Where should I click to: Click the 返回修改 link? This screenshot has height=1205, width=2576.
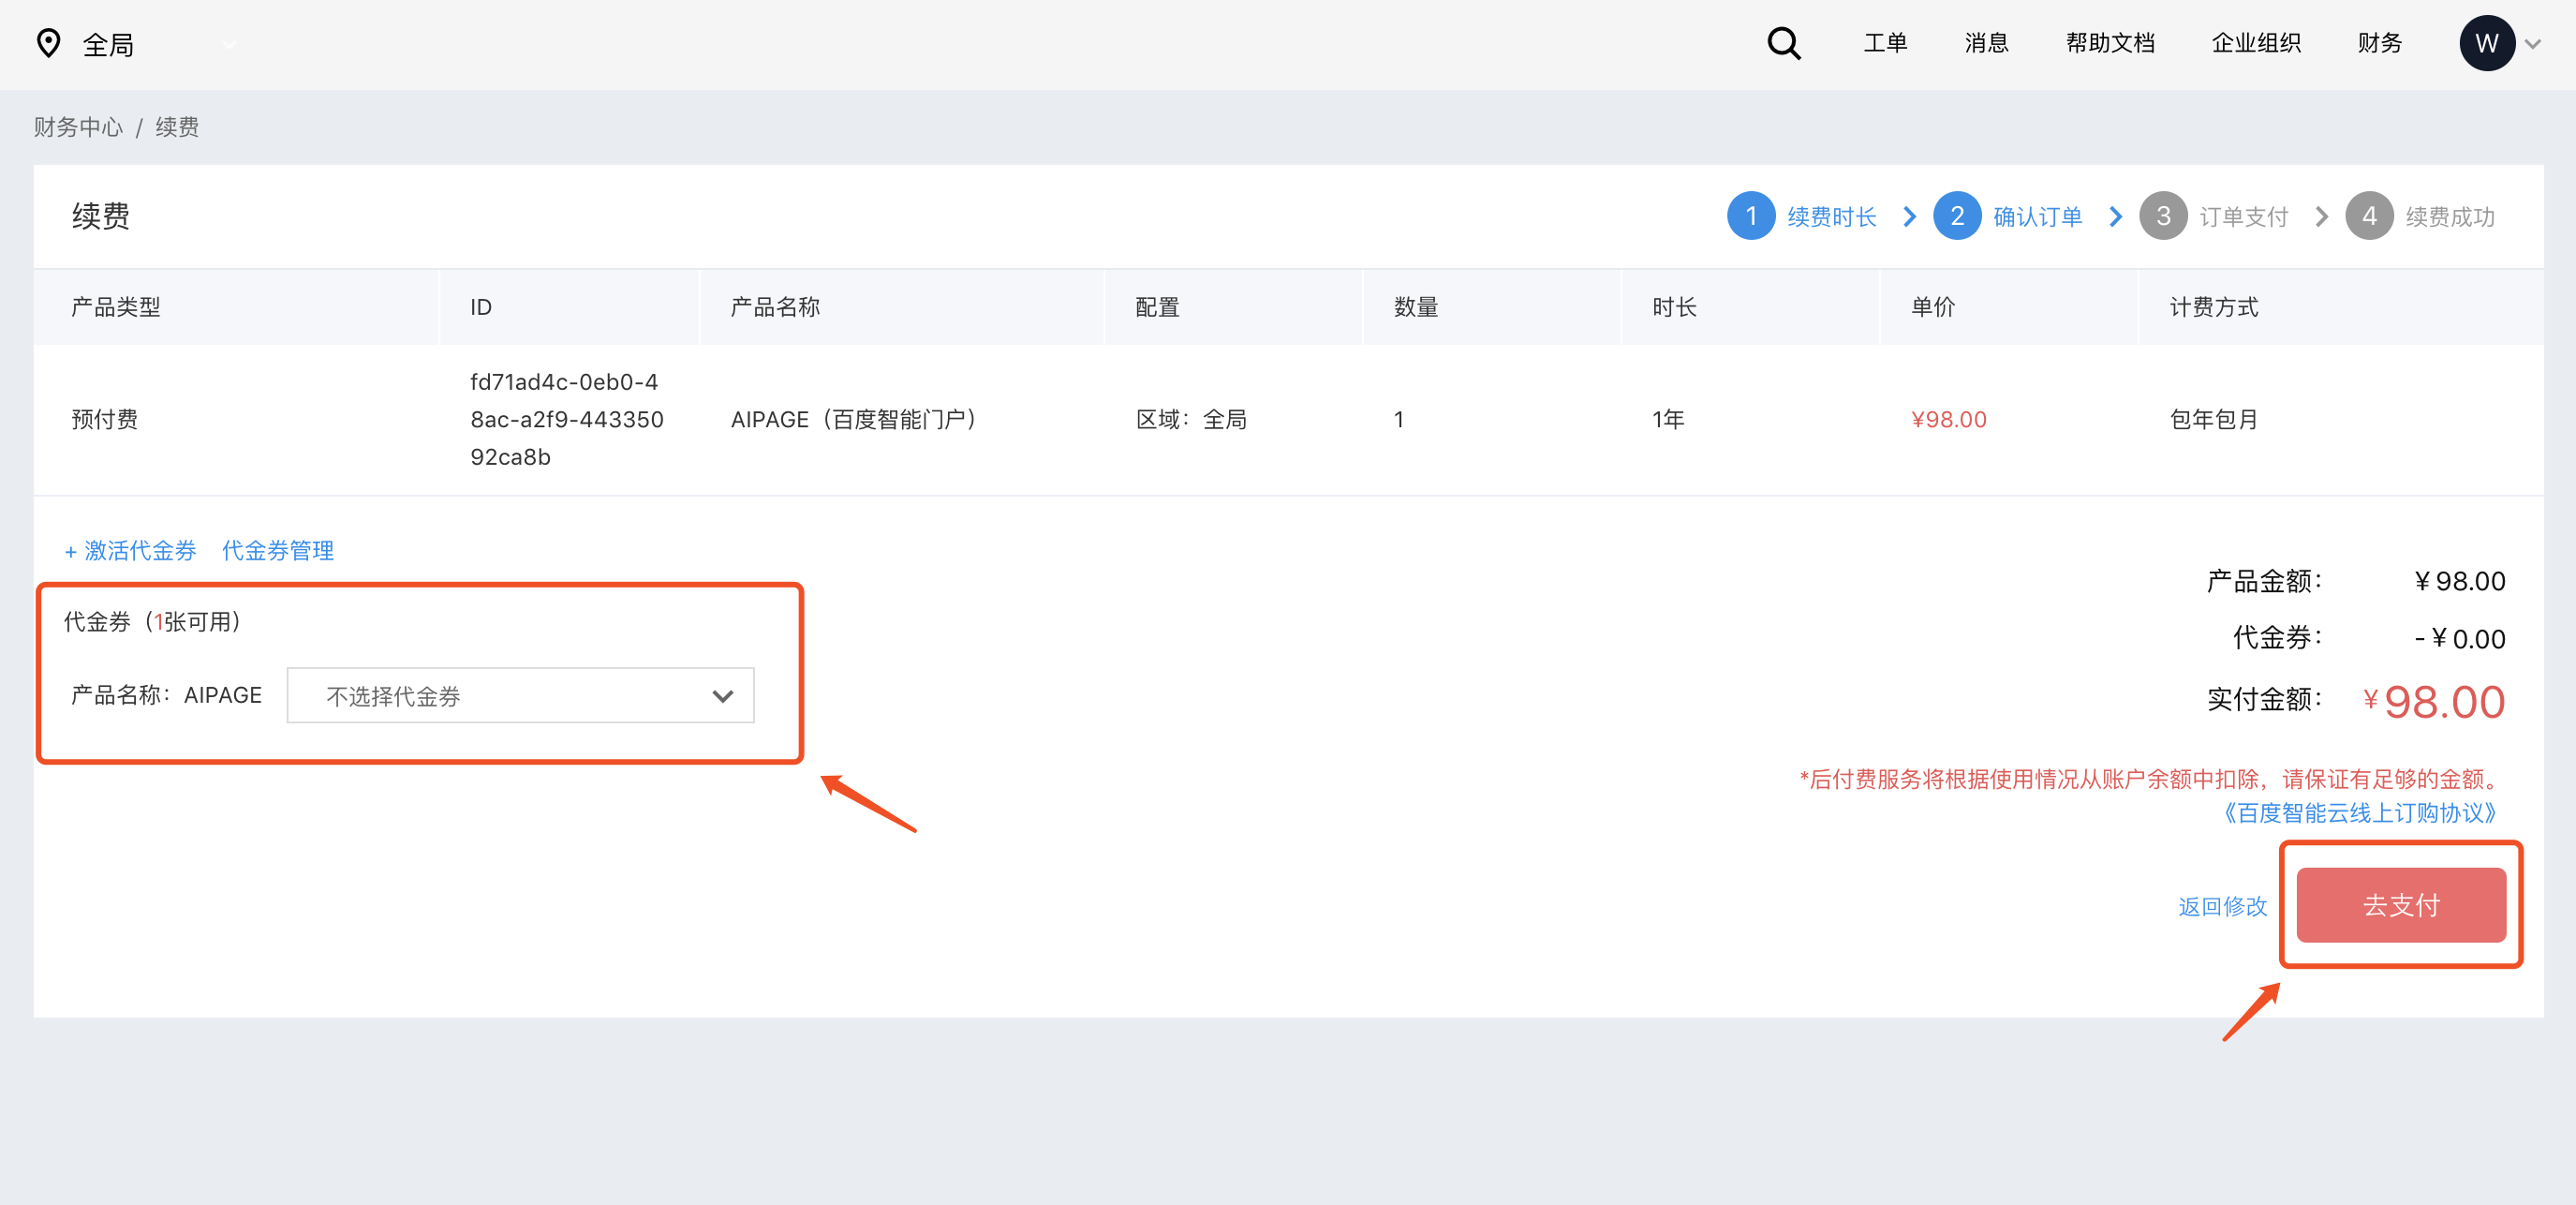point(2222,906)
